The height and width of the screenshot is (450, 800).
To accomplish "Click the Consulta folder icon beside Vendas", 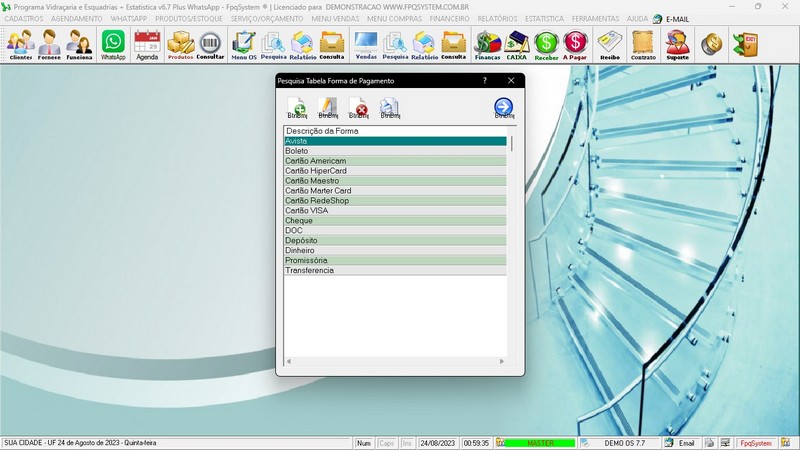I will point(332,45).
